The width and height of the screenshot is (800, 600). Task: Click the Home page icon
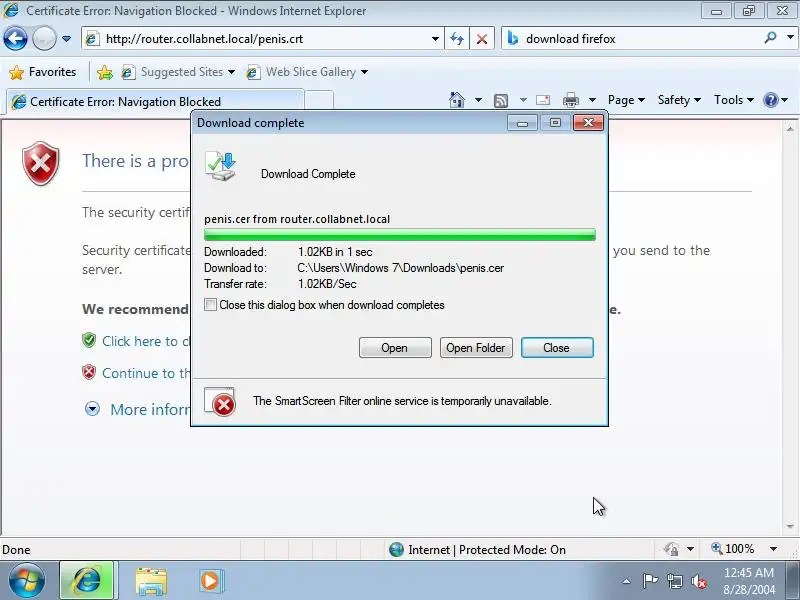457,100
